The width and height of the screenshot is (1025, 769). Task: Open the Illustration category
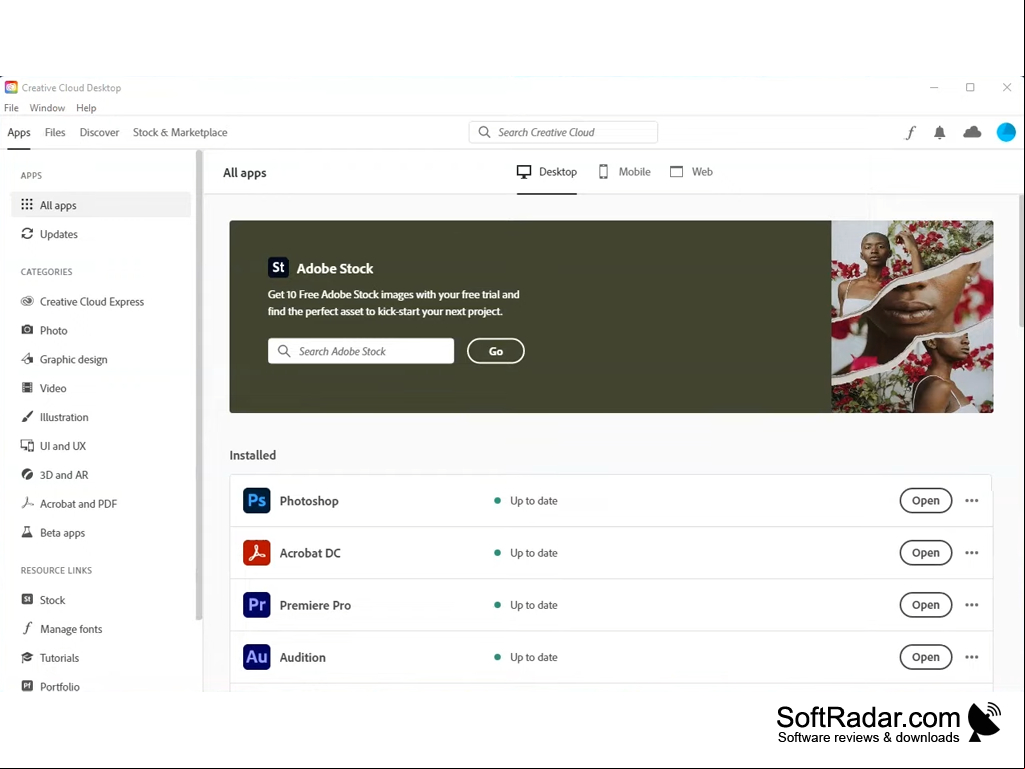(101, 417)
